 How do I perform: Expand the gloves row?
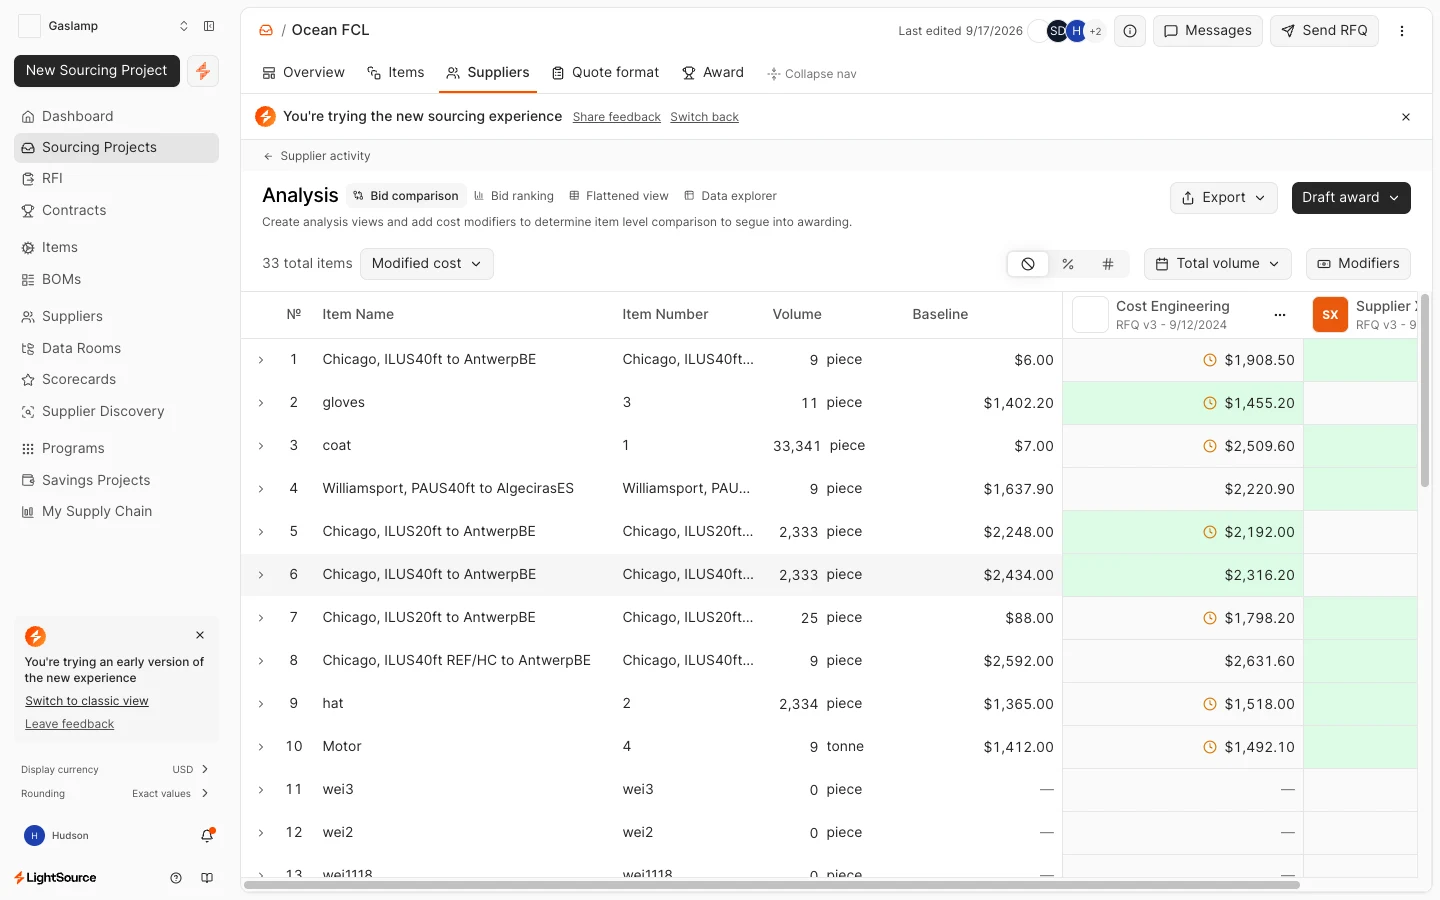(261, 403)
